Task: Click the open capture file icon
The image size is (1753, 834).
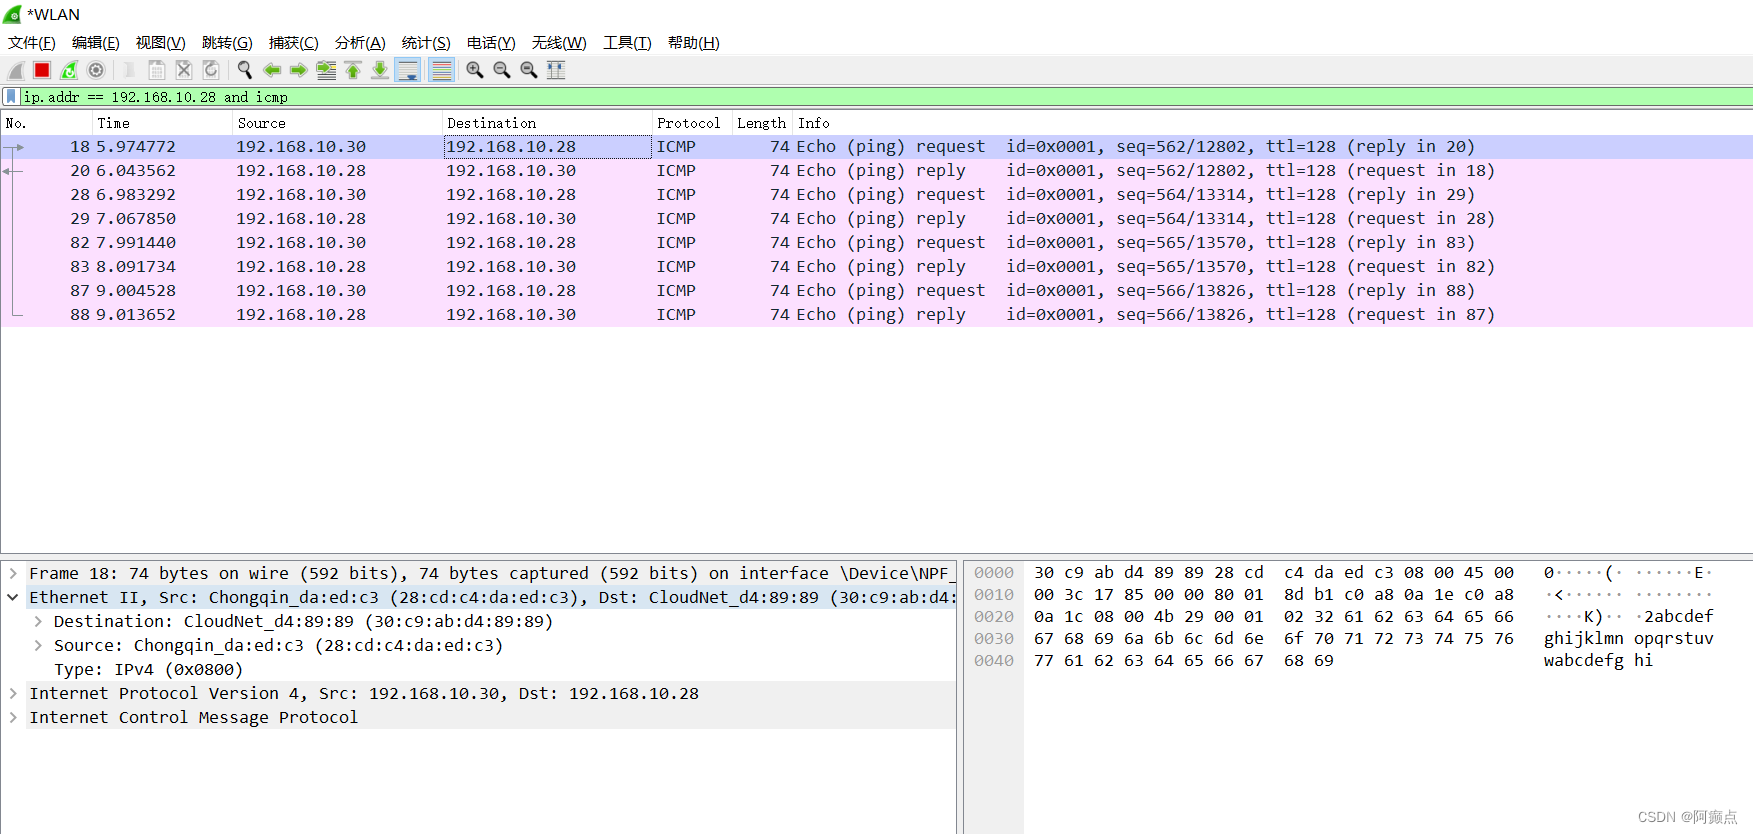Action: pyautogui.click(x=129, y=70)
